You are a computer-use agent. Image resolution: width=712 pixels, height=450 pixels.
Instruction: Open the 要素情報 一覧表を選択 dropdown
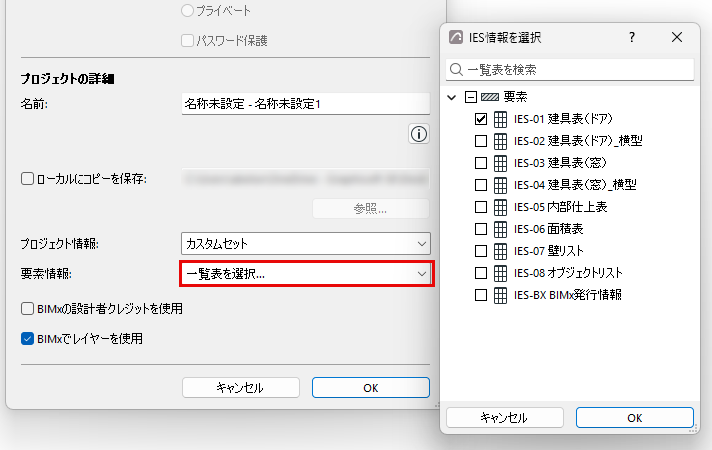(307, 274)
